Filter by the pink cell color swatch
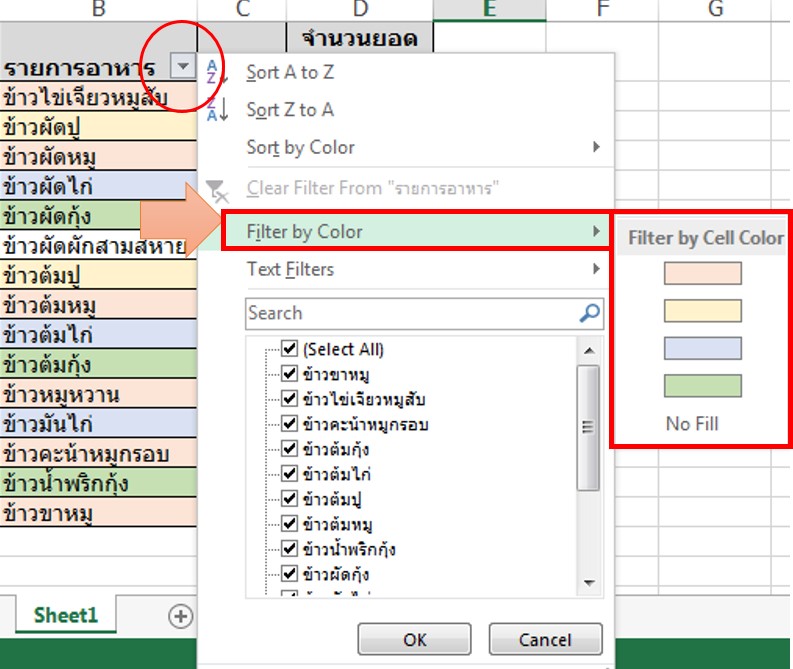Viewport: 793px width, 669px height. click(702, 273)
